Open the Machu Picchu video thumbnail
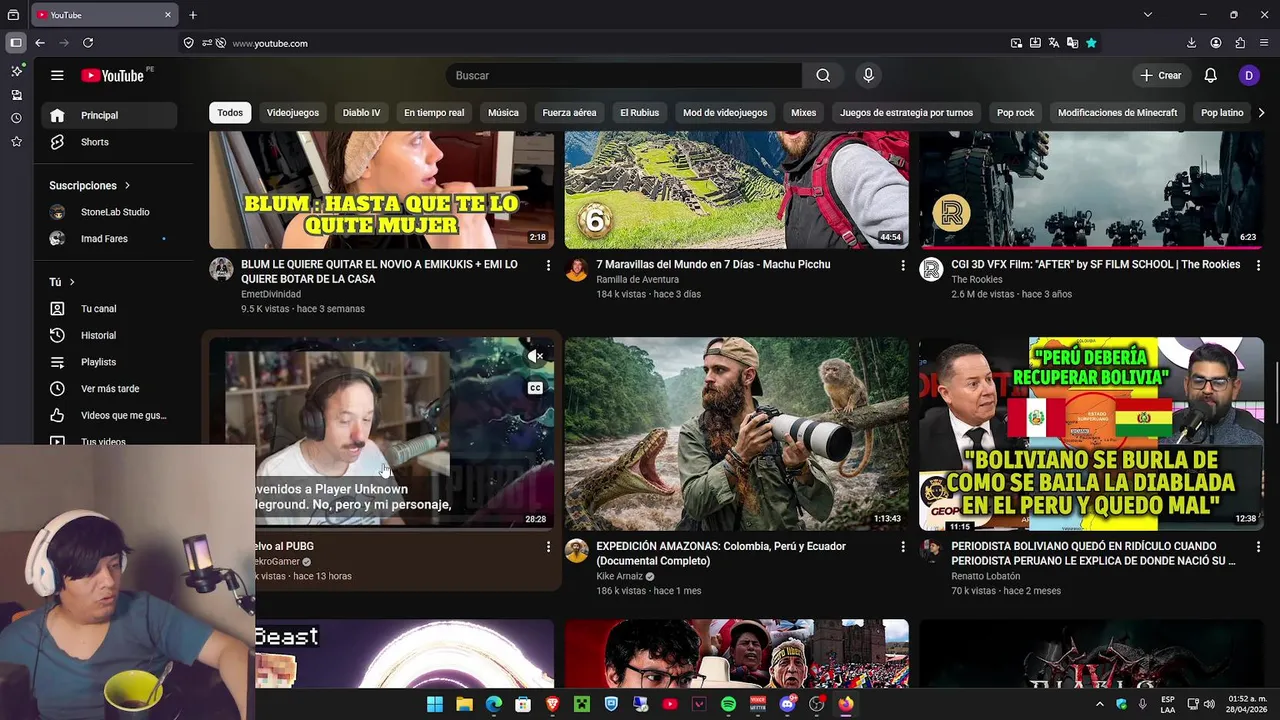 pos(736,190)
